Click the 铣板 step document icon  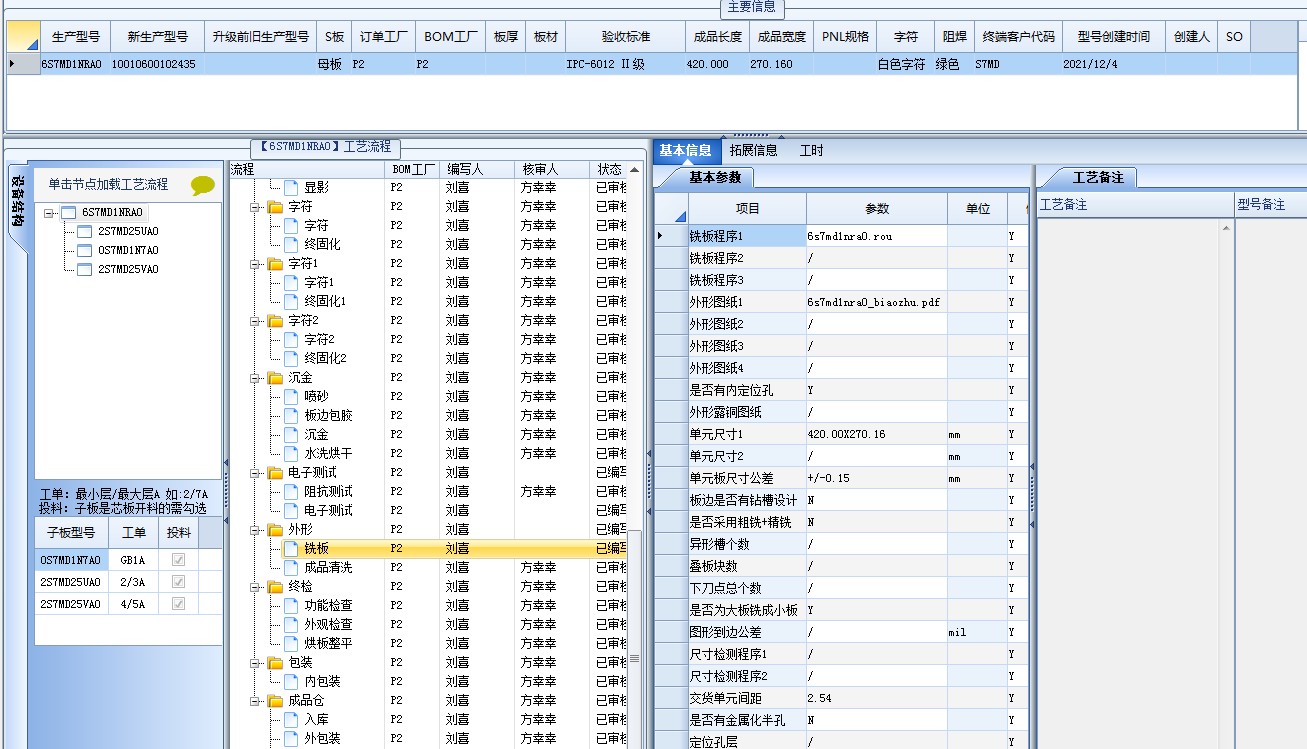(x=291, y=548)
